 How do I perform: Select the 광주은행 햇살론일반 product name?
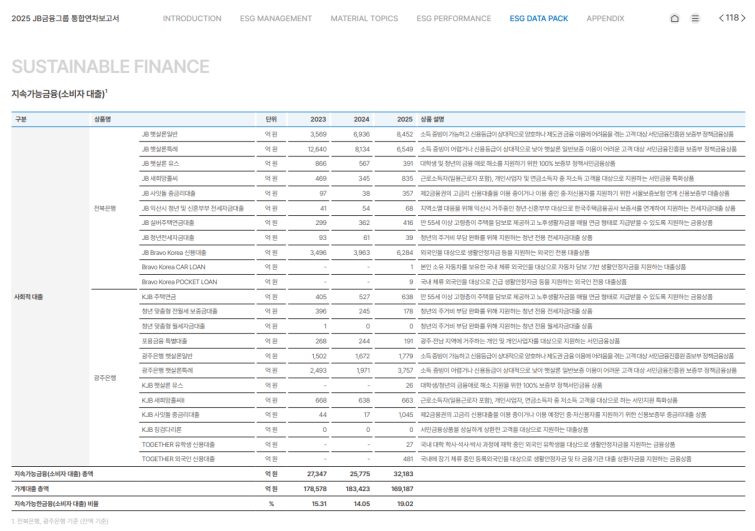pos(167,356)
